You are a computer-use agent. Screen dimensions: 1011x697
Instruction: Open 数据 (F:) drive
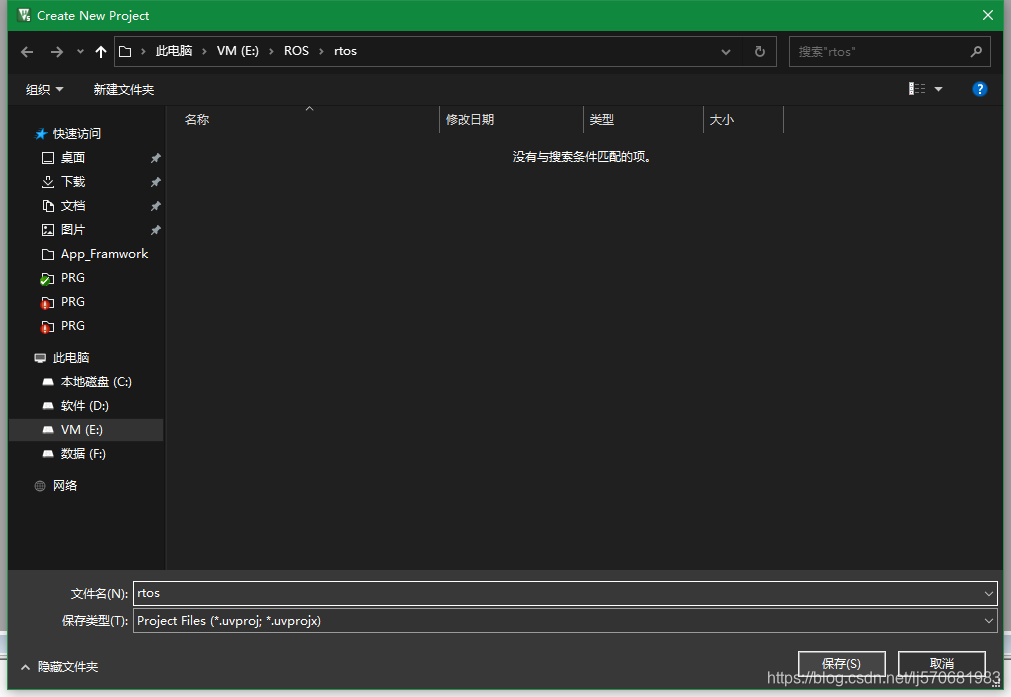pos(83,454)
